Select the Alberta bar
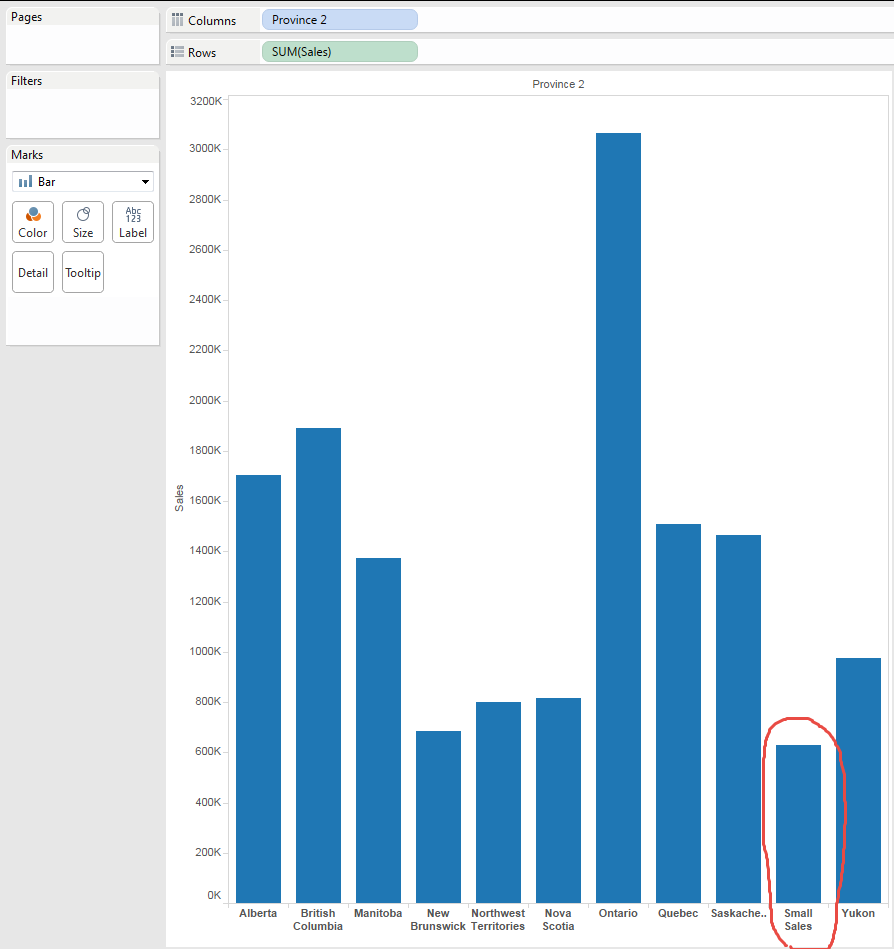This screenshot has width=894, height=949. coord(258,689)
